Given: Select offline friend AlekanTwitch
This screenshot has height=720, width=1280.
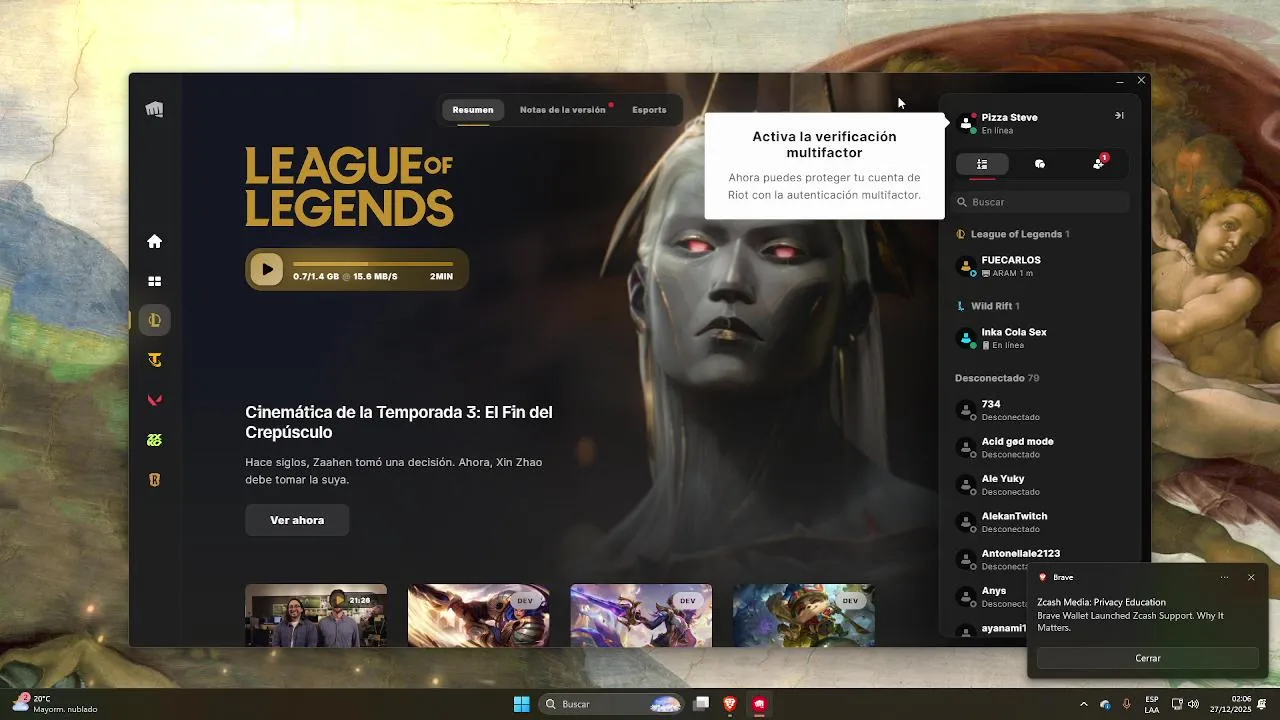Looking at the screenshot, I should pyautogui.click(x=1014, y=516).
